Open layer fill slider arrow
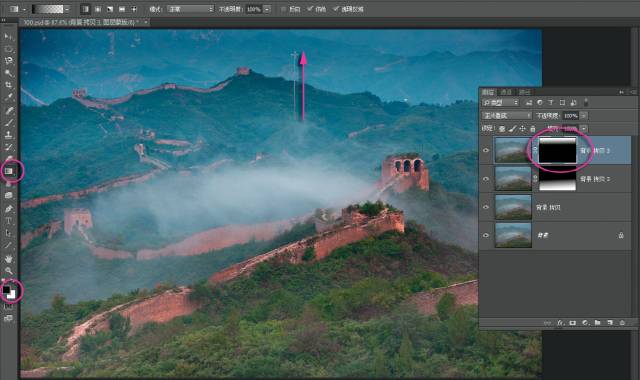Viewport: 640px width, 380px height. coord(584,129)
